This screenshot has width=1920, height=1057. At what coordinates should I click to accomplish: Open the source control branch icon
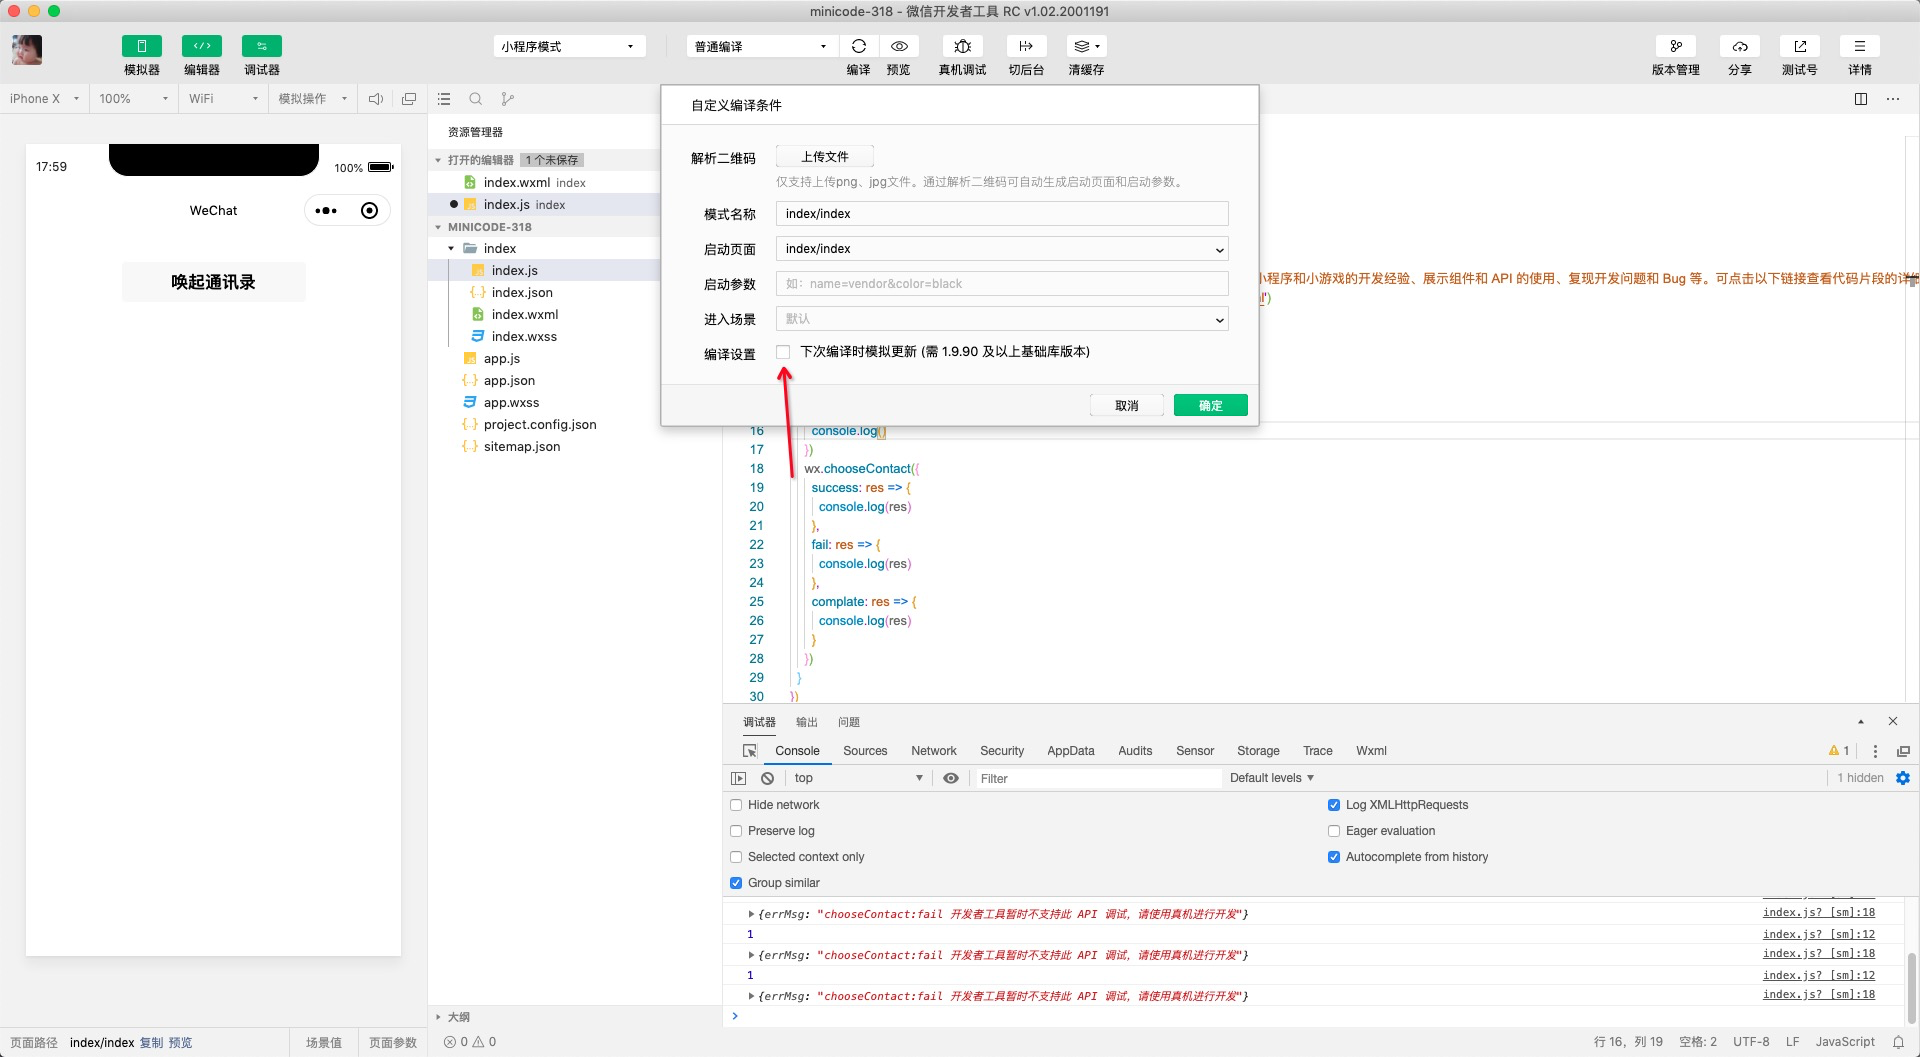508,99
